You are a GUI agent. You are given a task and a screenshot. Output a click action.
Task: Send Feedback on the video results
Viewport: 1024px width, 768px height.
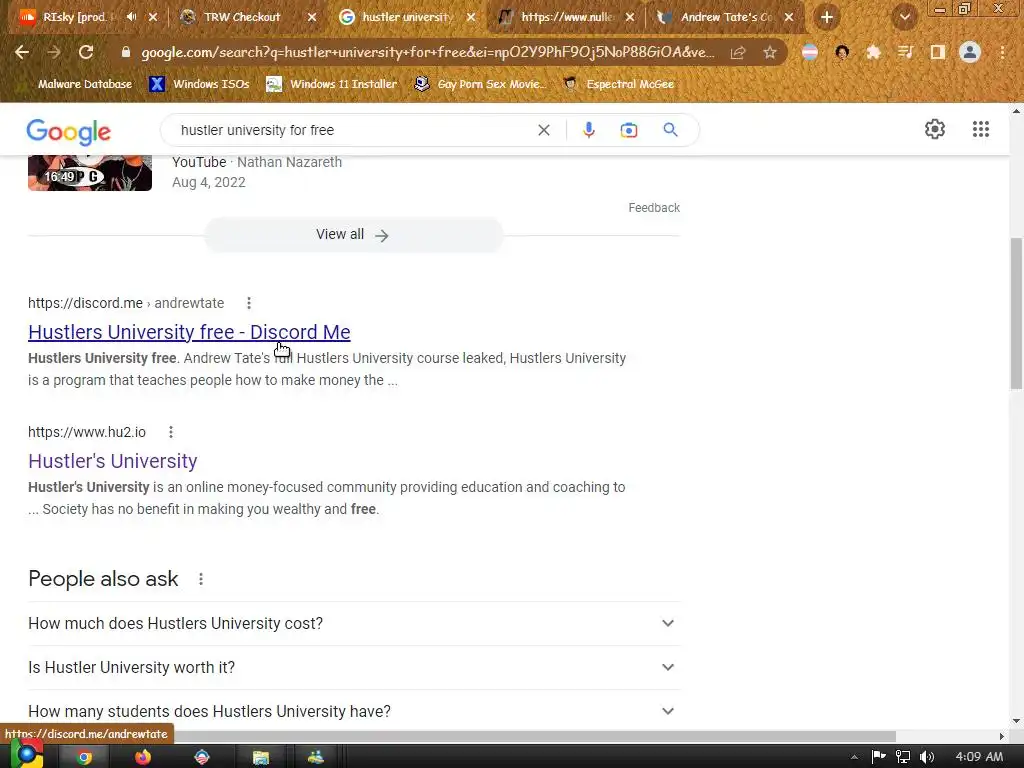(654, 208)
